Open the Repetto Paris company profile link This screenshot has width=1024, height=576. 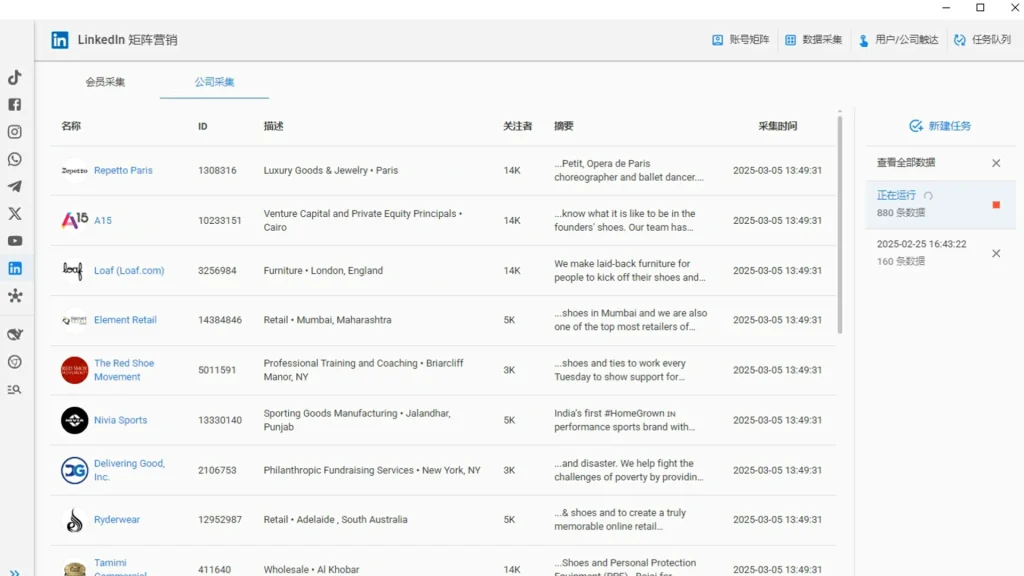[x=123, y=170]
